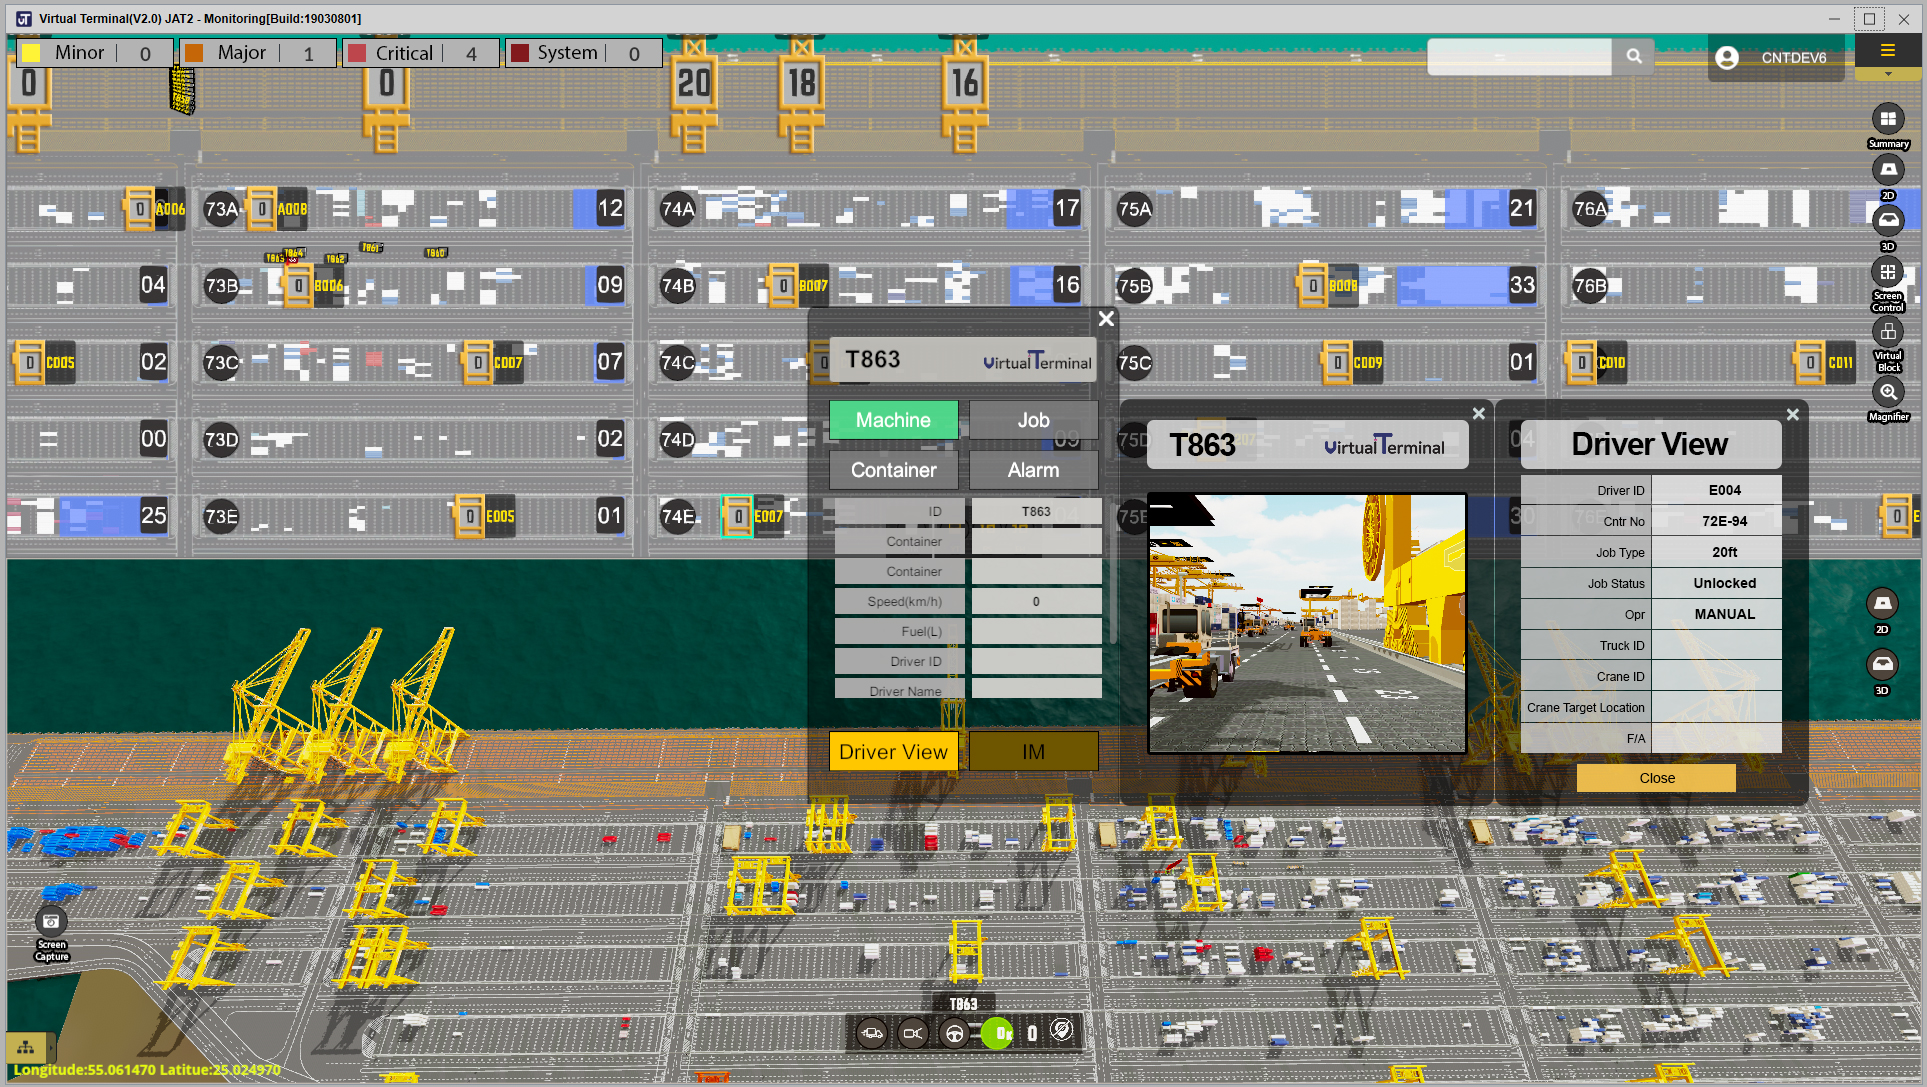Screen dimensions: 1927x1087
Task: Toggle upper 2D view mode
Action: point(1887,170)
